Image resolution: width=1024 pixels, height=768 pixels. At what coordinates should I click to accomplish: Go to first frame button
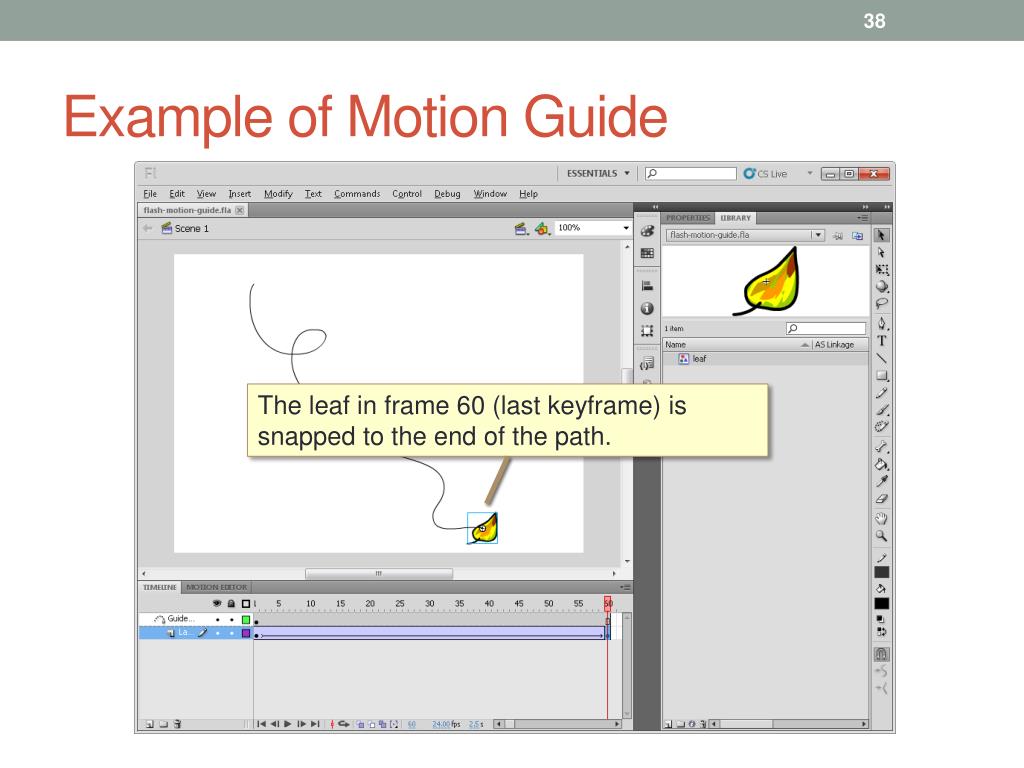(261, 724)
